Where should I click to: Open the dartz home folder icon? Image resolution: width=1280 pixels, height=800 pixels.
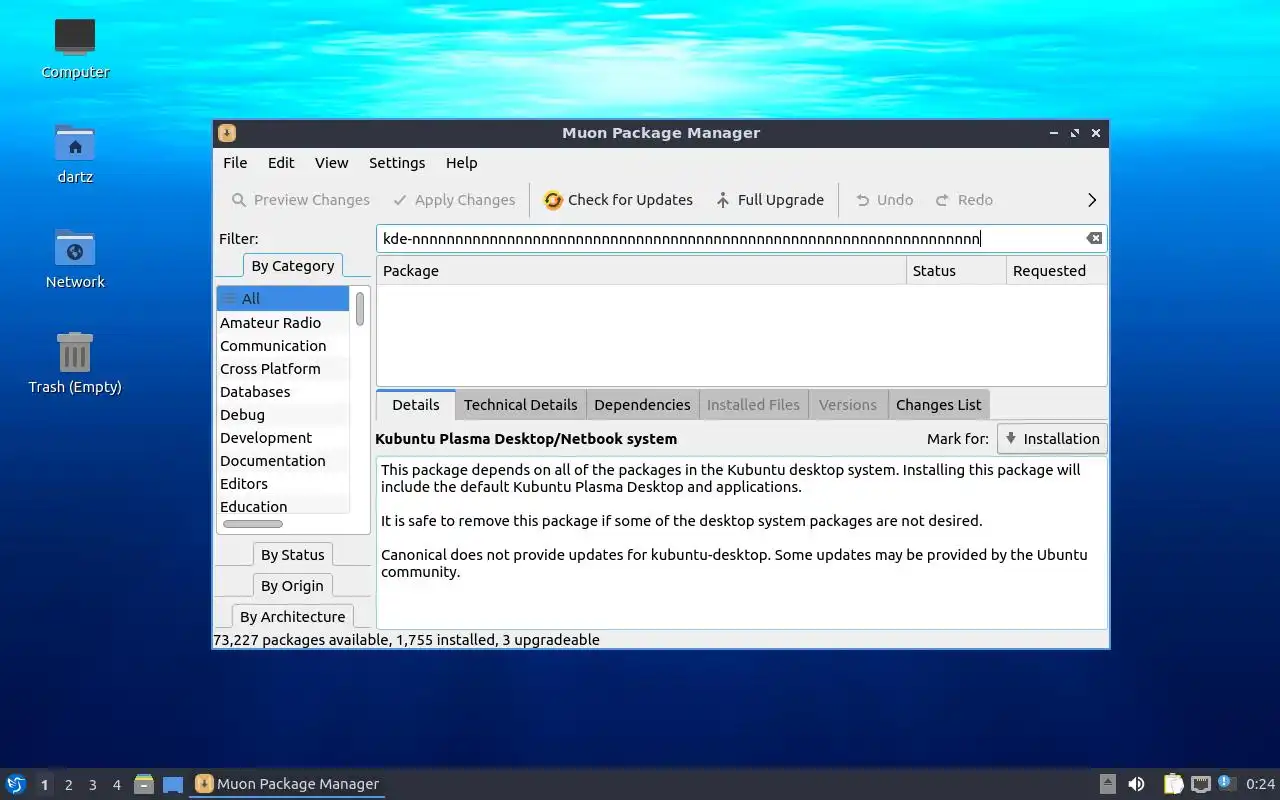(x=75, y=153)
